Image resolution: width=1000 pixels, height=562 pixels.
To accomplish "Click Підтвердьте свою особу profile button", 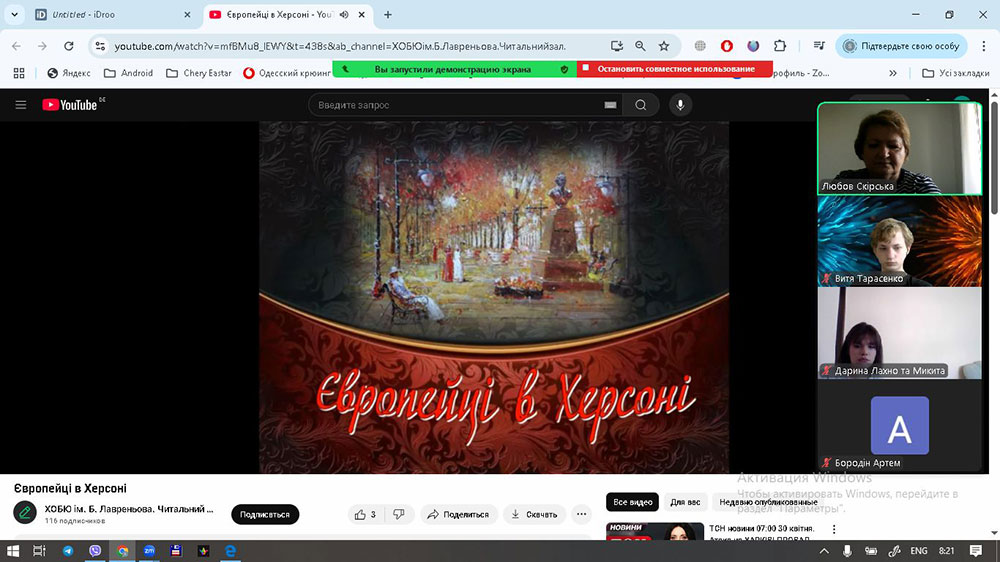I will (x=902, y=46).
